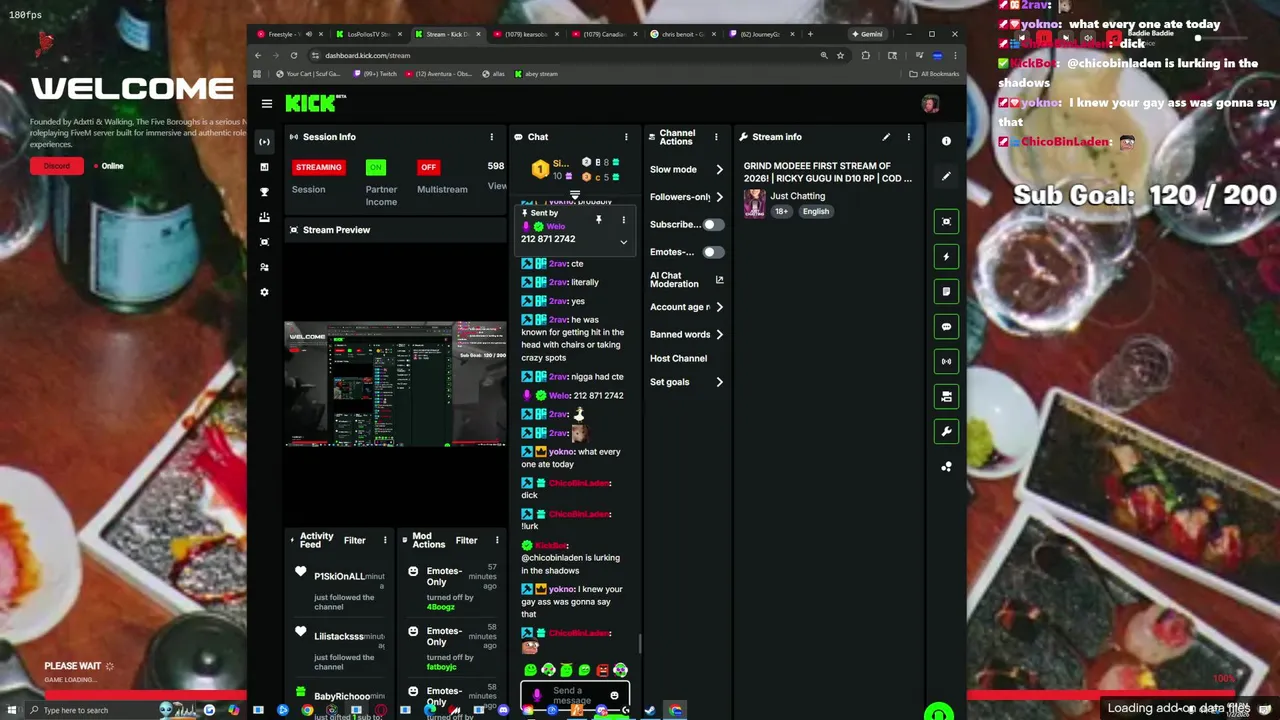Image resolution: width=1280 pixels, height=720 pixels.
Task: Open the profile avatar menu
Action: coord(930,104)
